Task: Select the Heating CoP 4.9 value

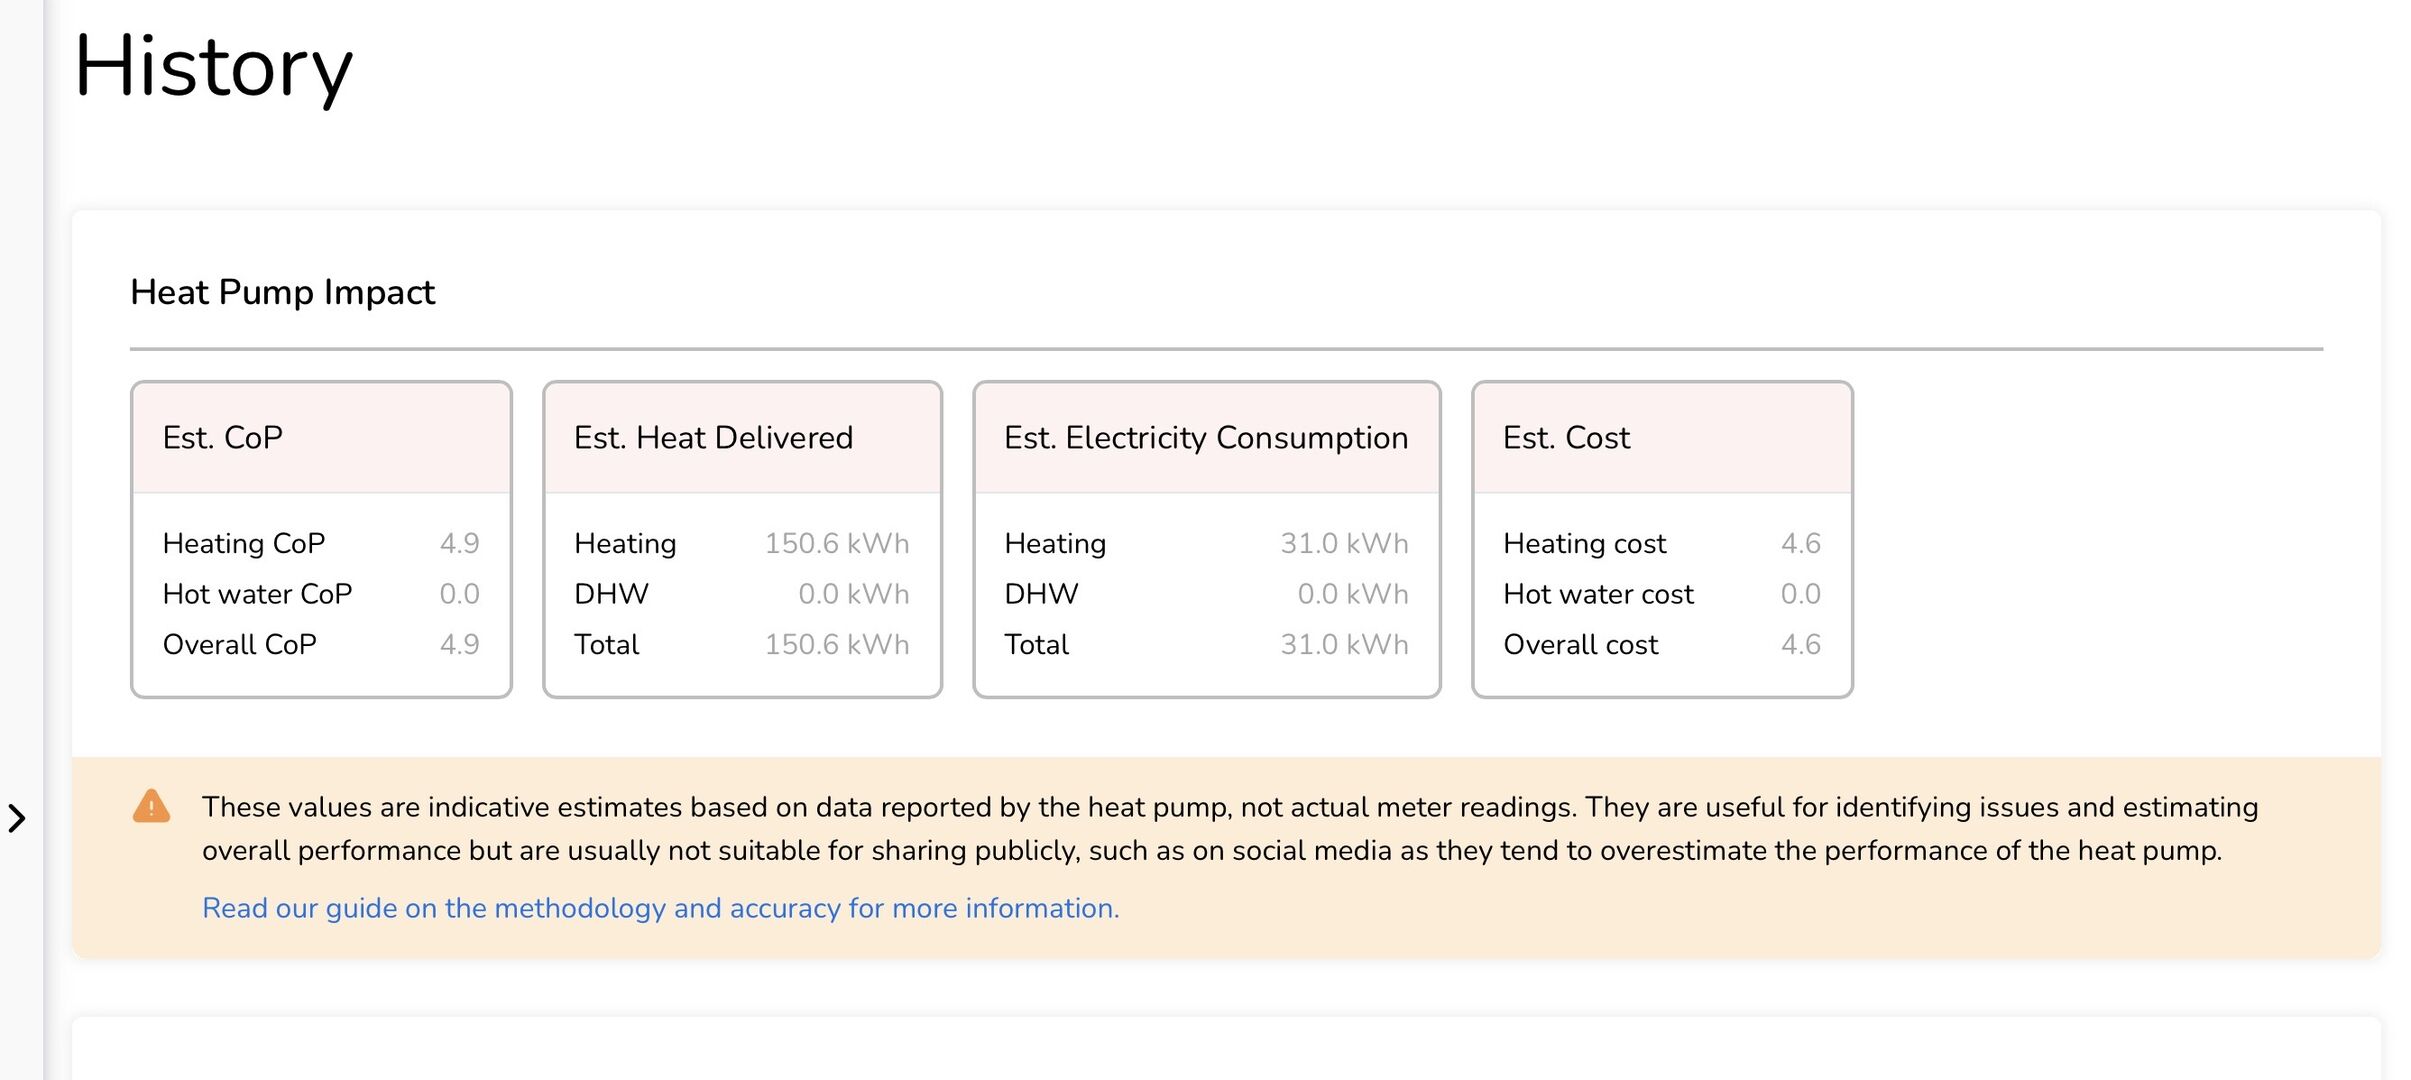Action: pyautogui.click(x=459, y=543)
